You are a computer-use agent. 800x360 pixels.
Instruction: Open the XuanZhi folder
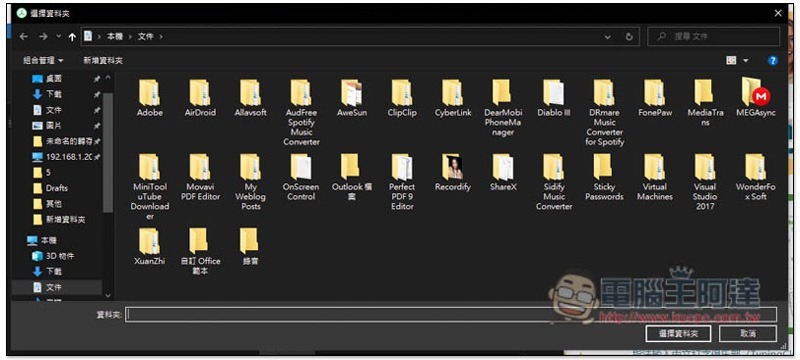point(149,247)
